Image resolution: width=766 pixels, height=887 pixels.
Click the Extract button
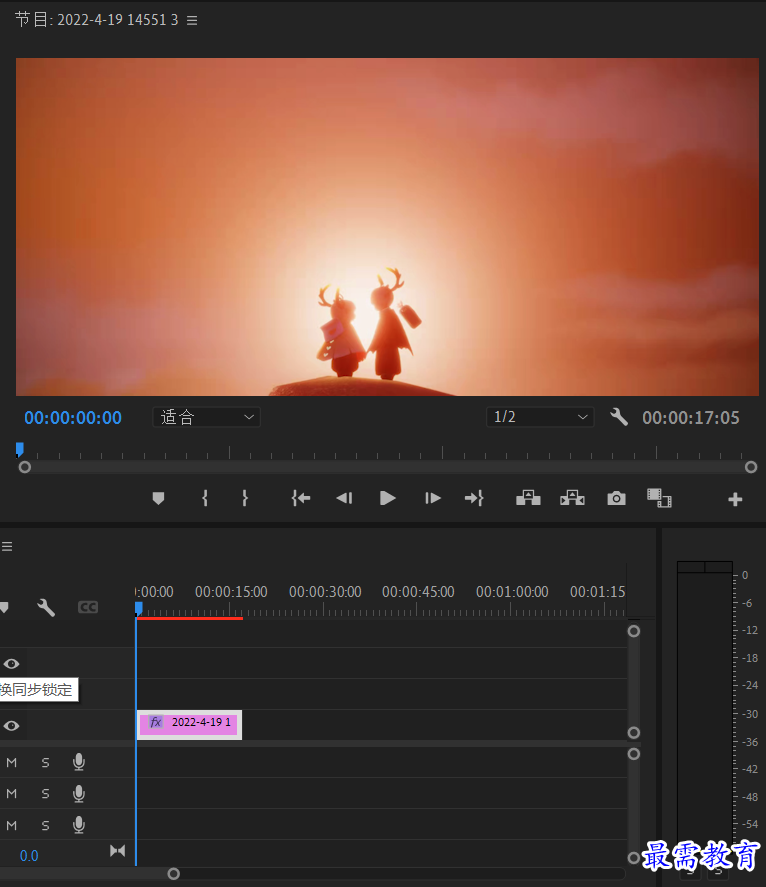(x=573, y=498)
